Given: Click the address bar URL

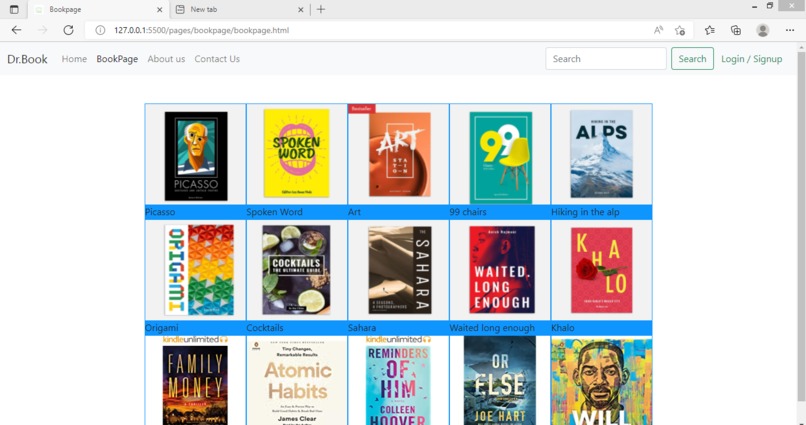Looking at the screenshot, I should 202,30.
